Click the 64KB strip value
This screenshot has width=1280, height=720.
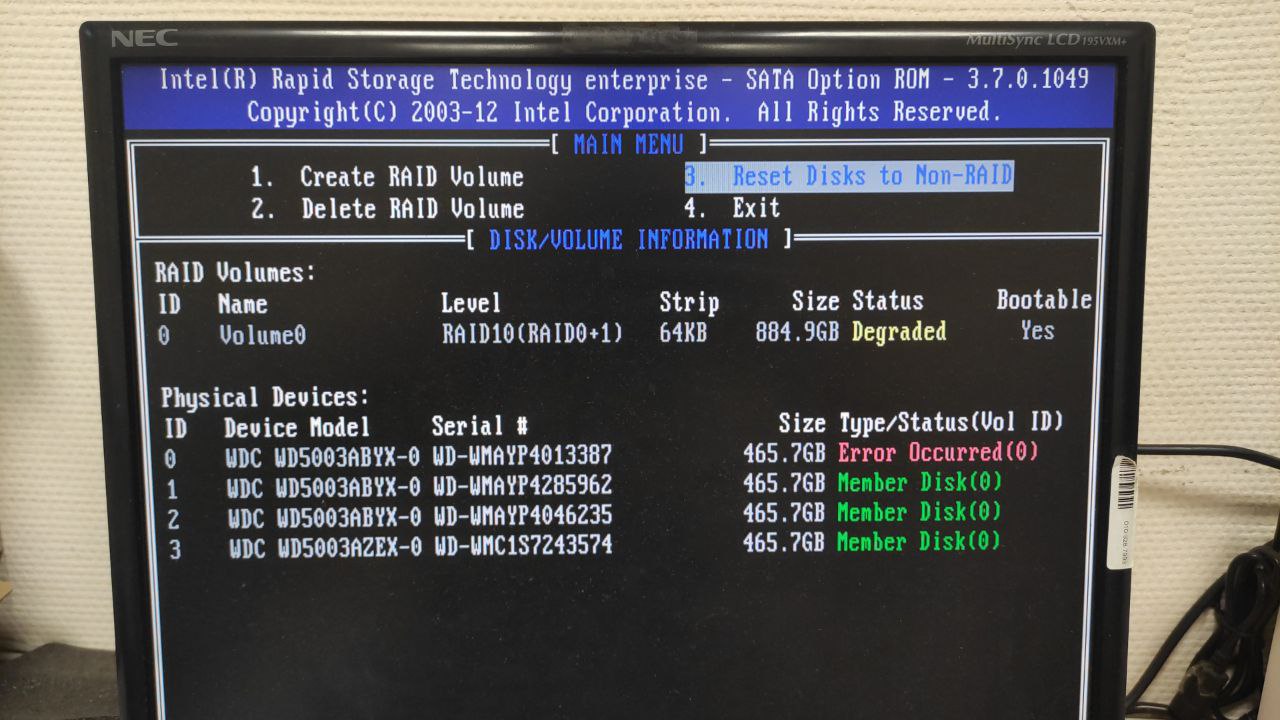coord(683,332)
